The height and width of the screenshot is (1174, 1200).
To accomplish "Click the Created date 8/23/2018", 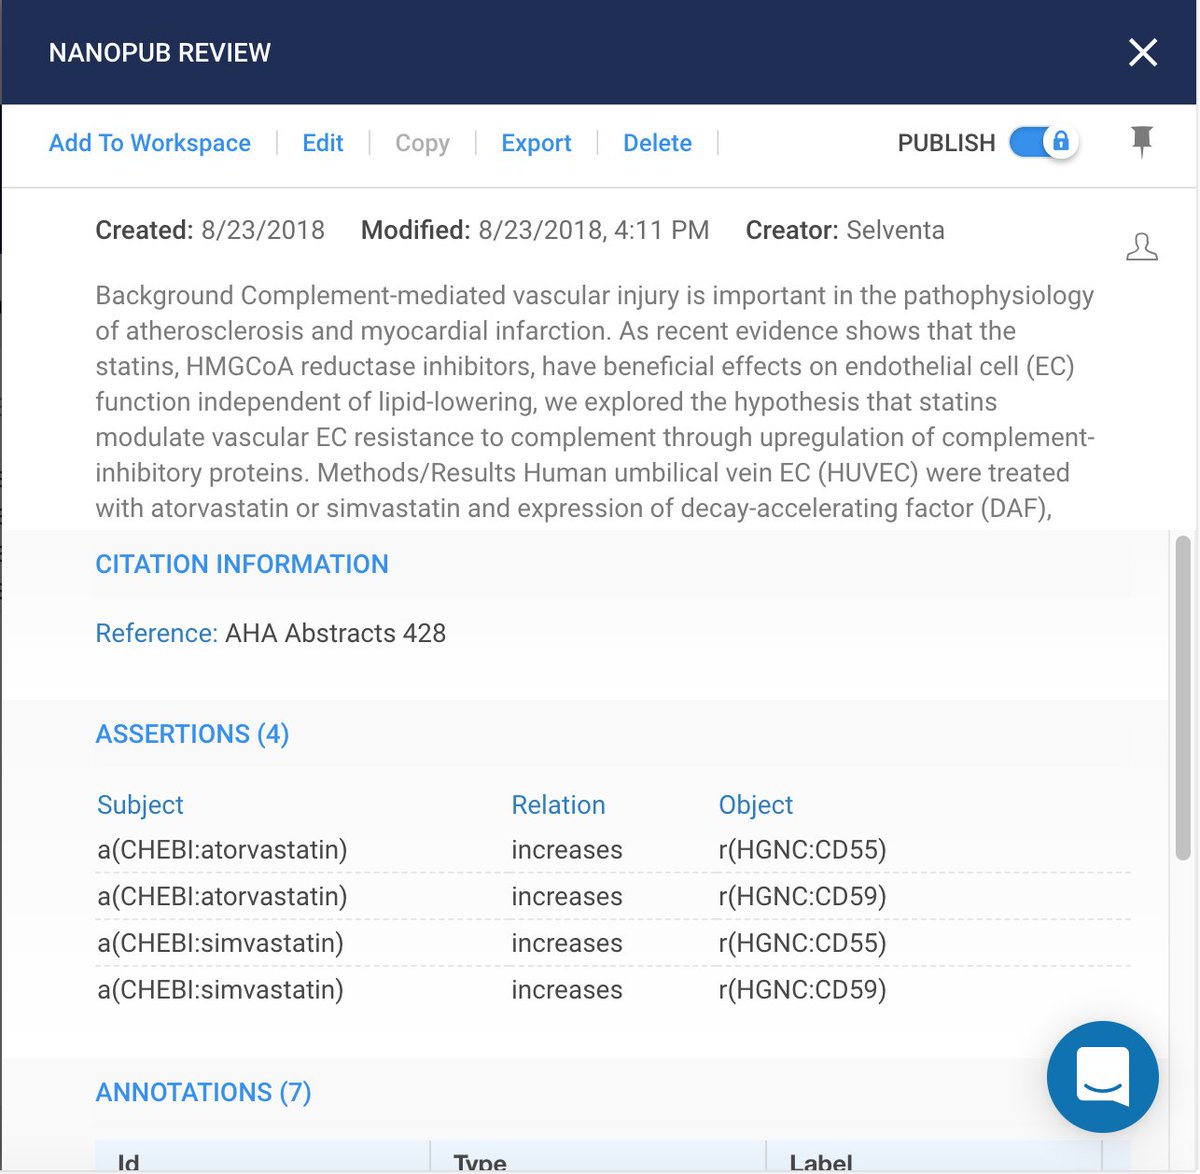I will click(x=263, y=230).
